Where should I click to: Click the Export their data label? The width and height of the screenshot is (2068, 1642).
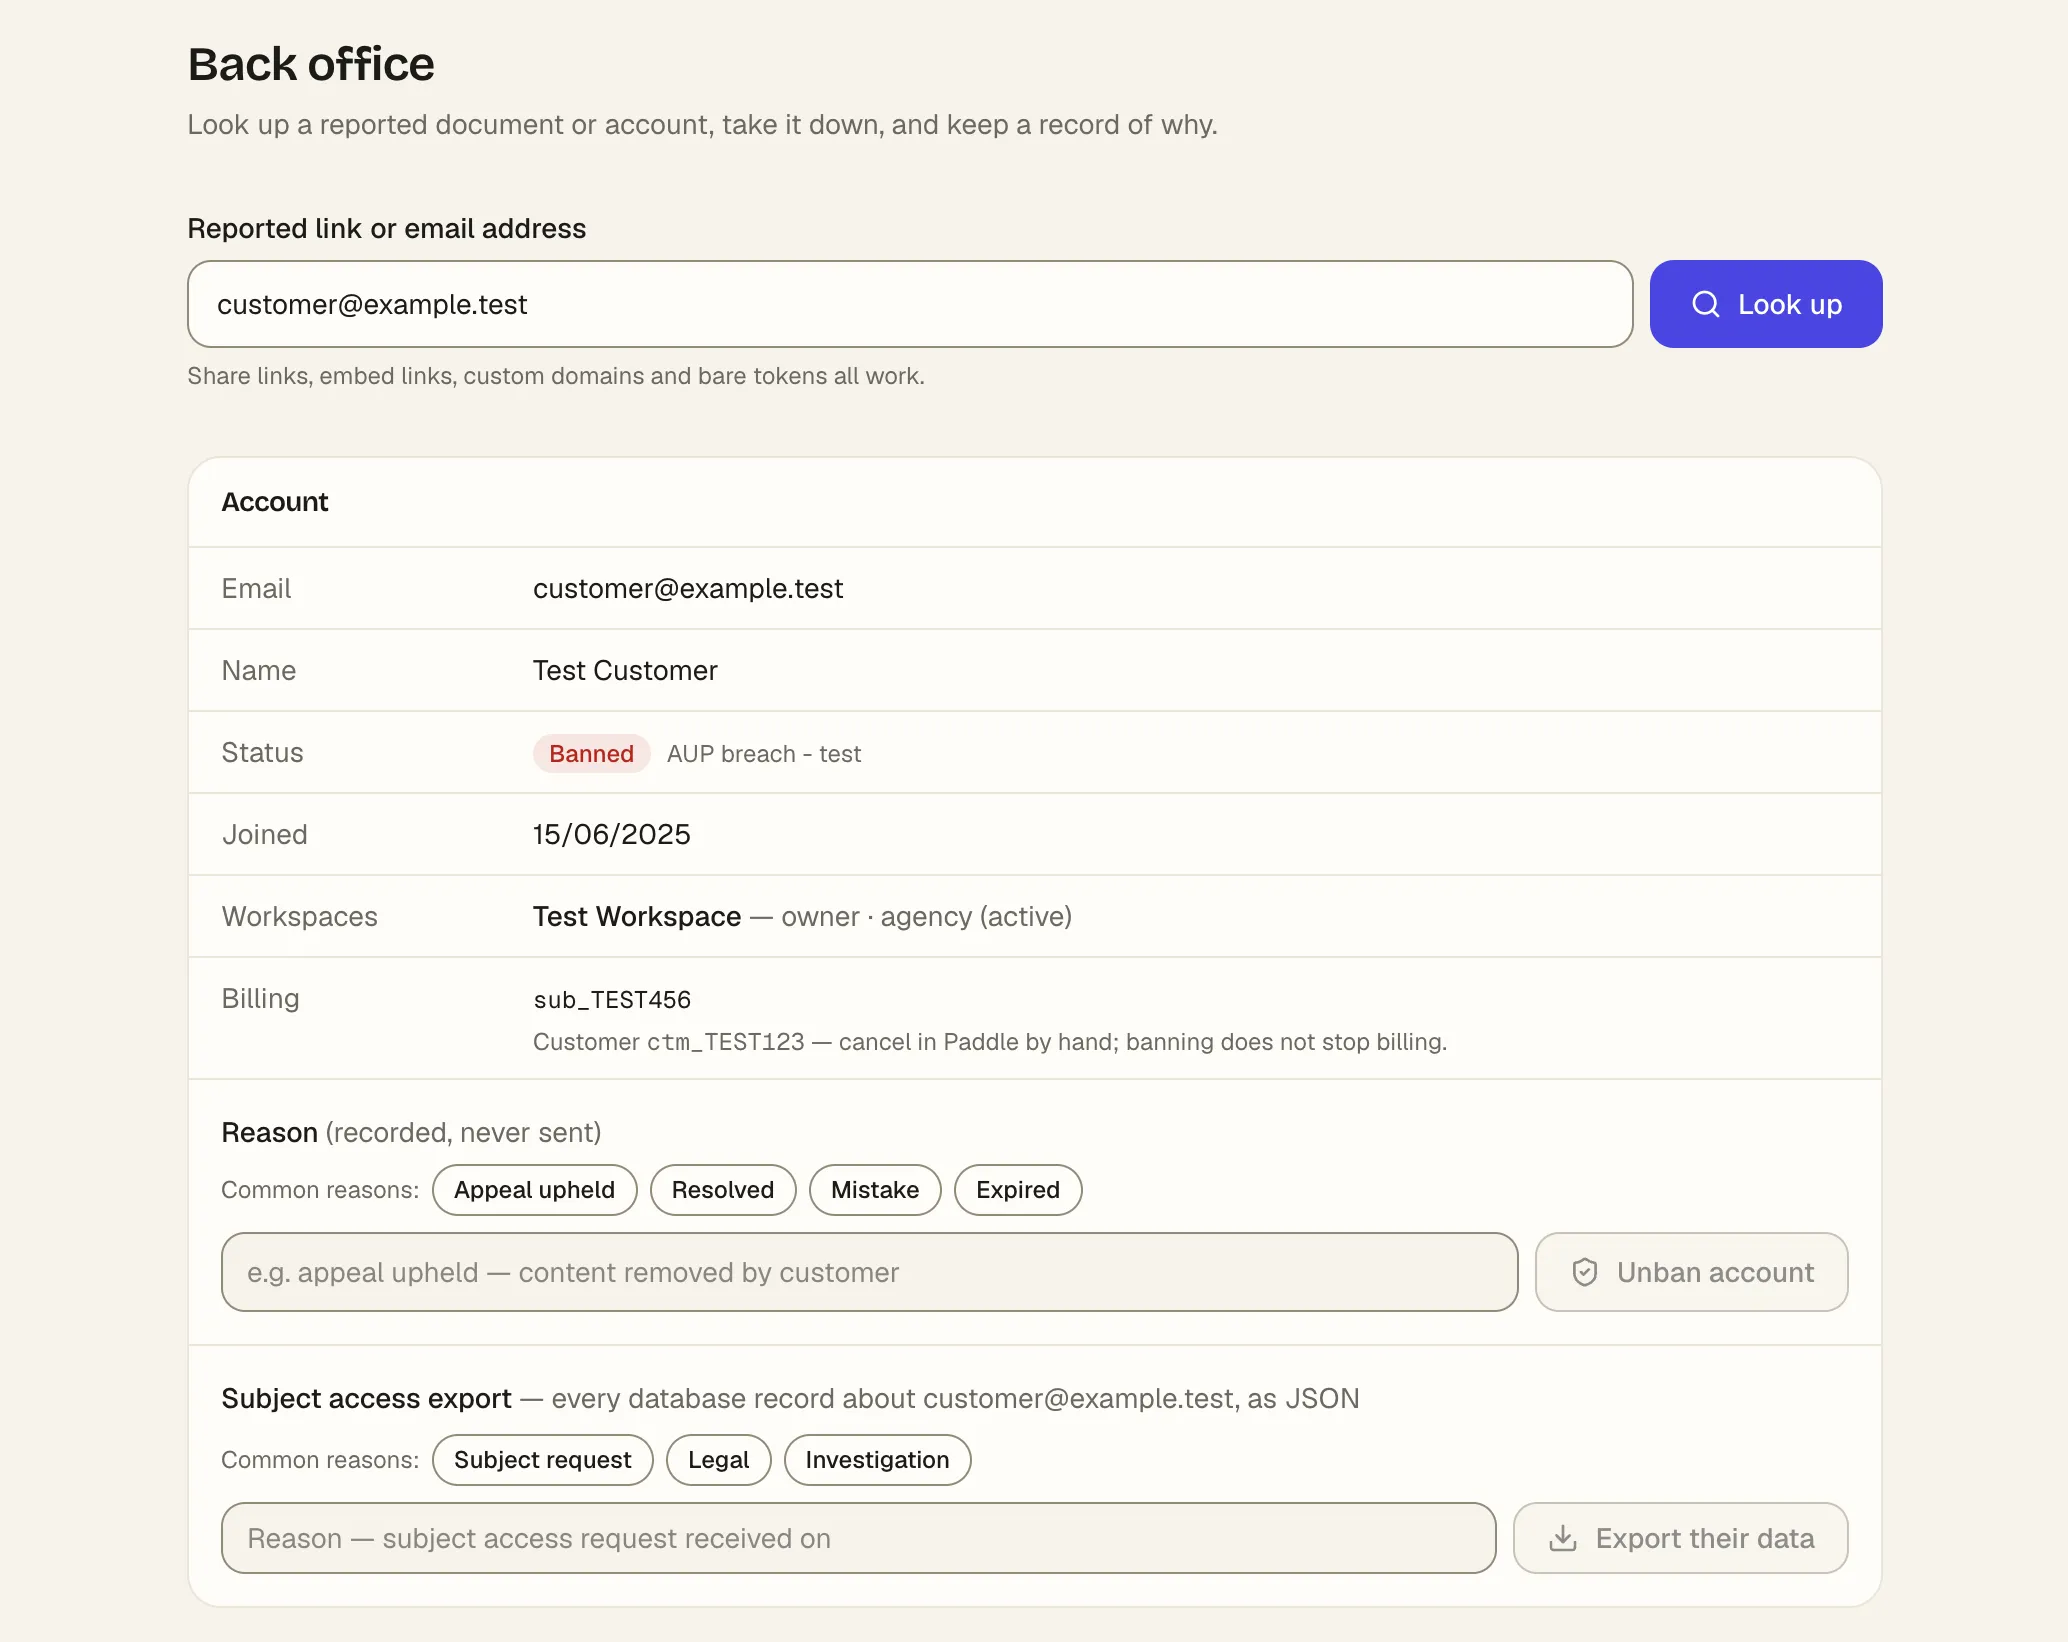coord(1705,1538)
